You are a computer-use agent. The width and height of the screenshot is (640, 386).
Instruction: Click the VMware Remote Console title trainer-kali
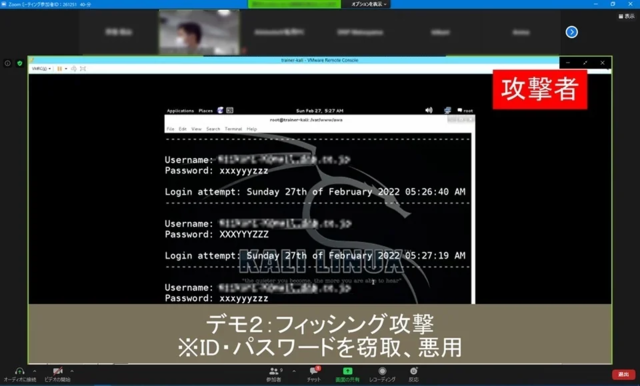coord(320,60)
